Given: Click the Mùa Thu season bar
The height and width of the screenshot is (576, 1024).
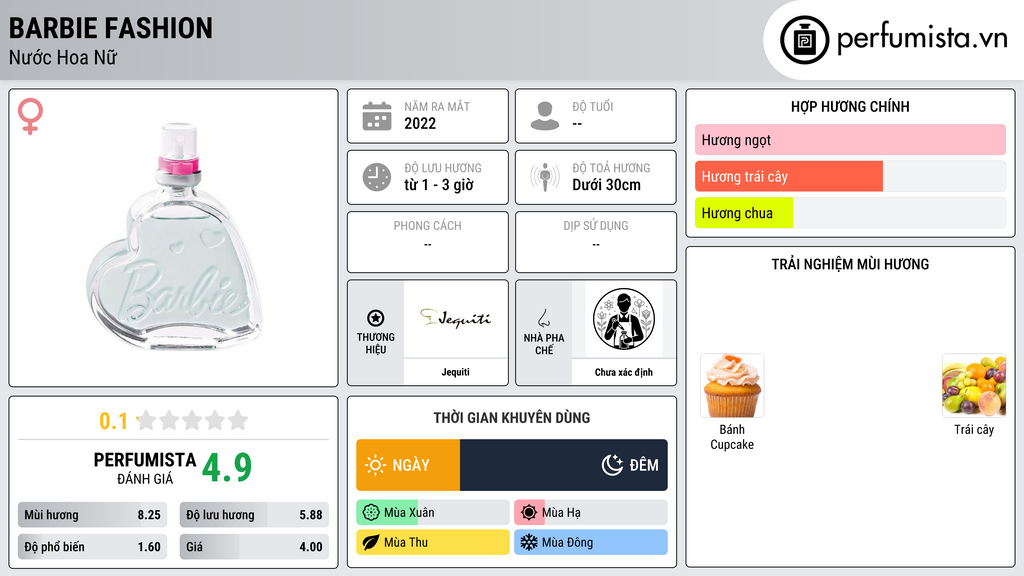Looking at the screenshot, I should click(432, 542).
